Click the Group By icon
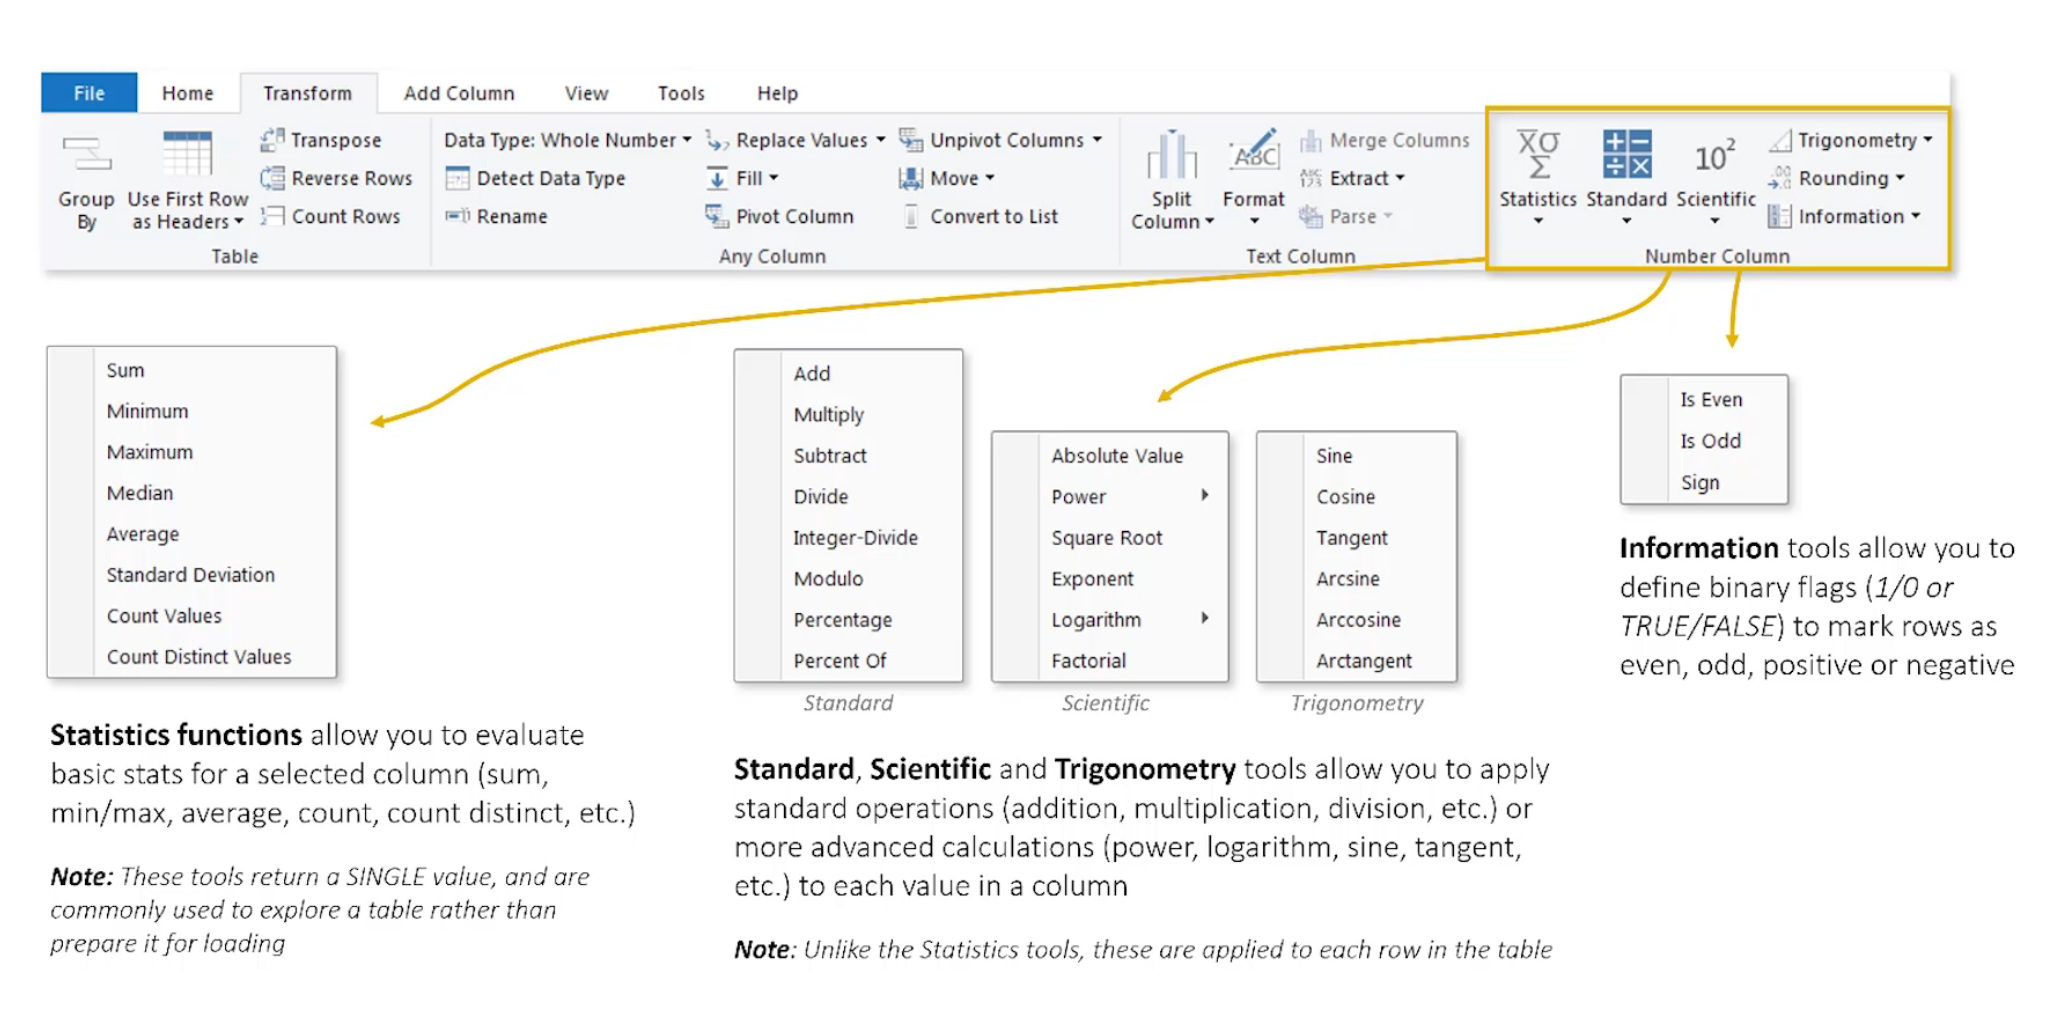The height and width of the screenshot is (1020, 2060). click(x=86, y=156)
